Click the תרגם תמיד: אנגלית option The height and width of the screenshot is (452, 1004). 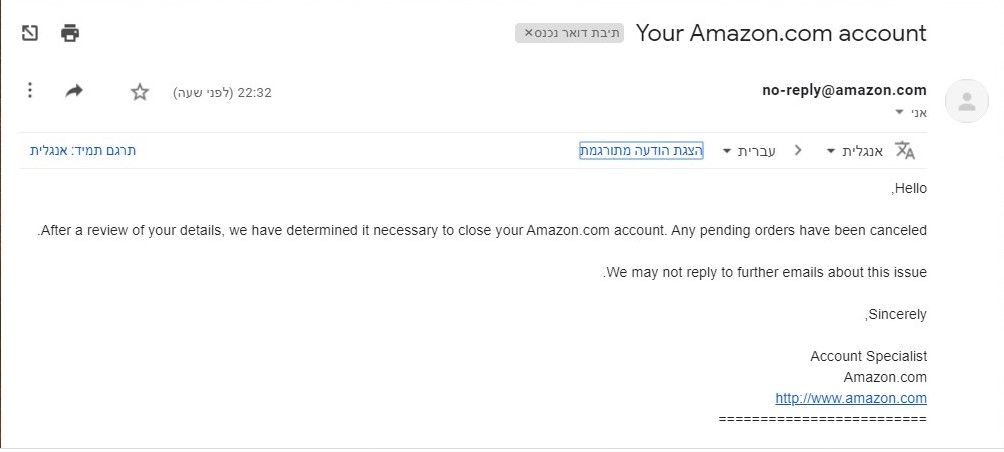83,150
